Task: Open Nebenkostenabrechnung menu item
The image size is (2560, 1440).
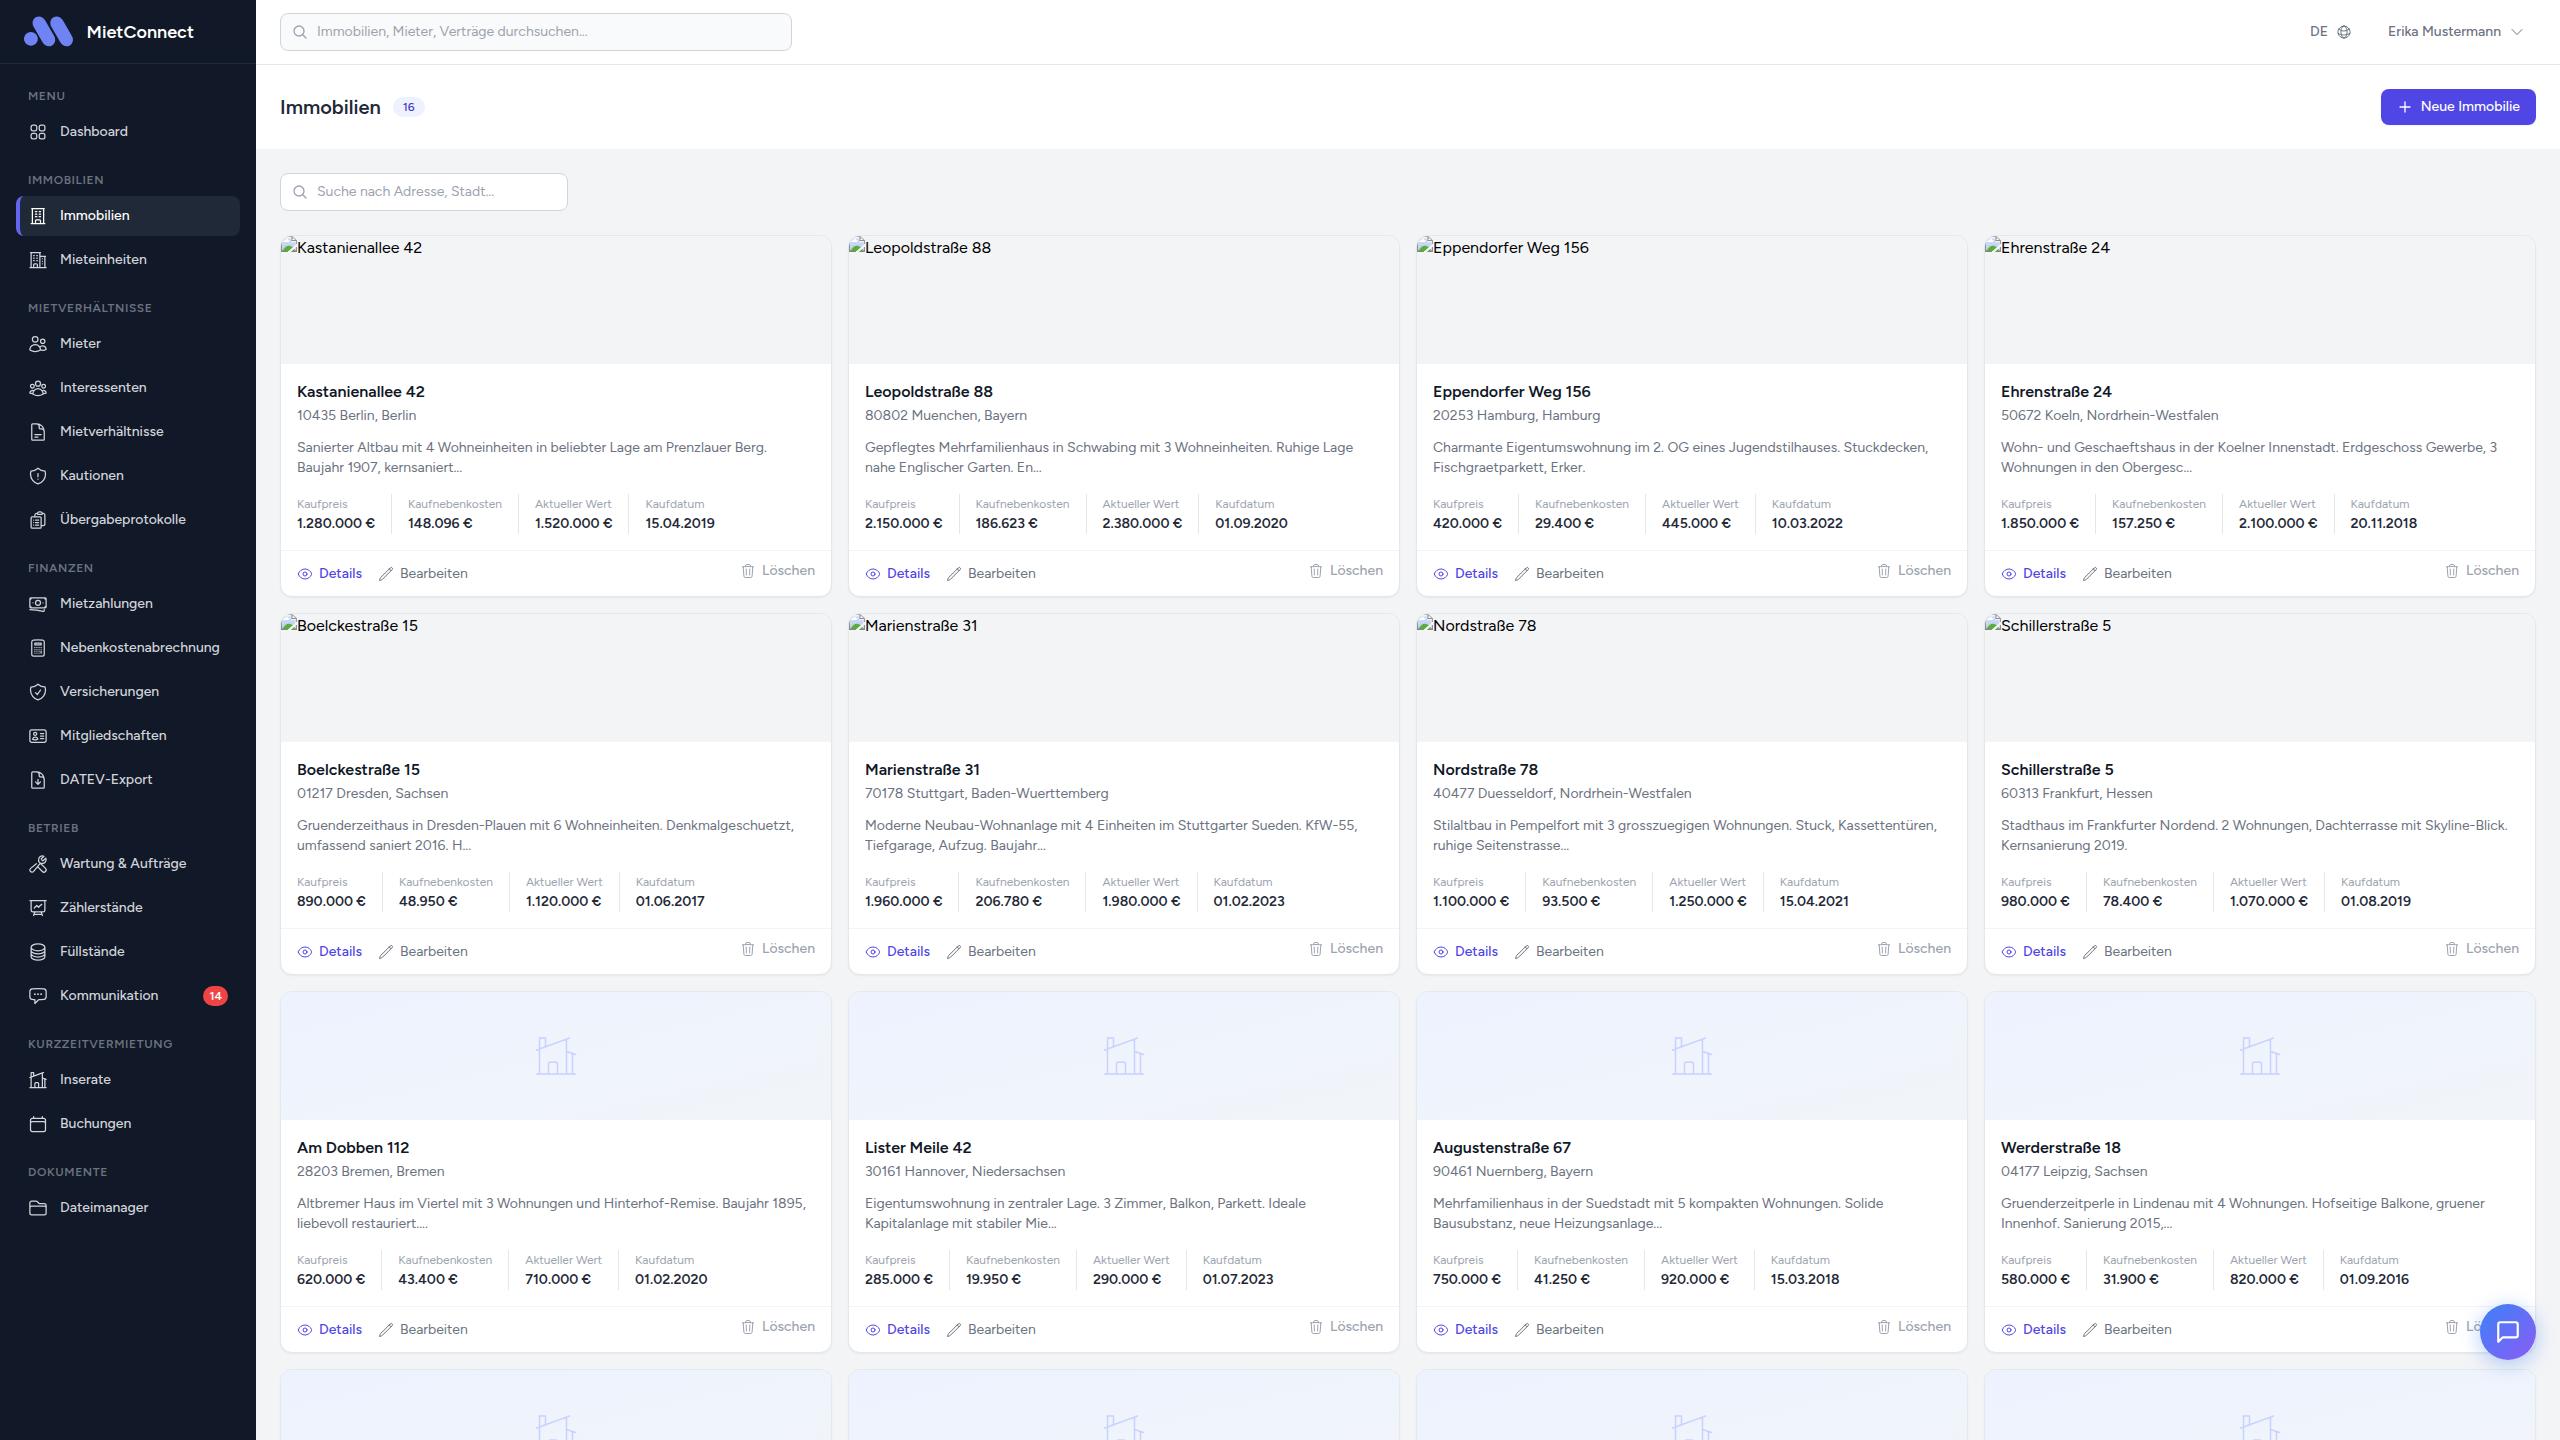Action: [x=139, y=648]
